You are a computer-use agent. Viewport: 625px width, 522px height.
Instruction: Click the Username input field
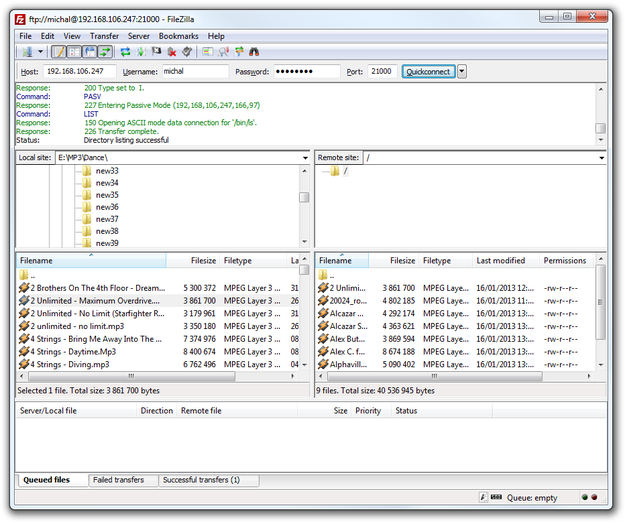[195, 71]
